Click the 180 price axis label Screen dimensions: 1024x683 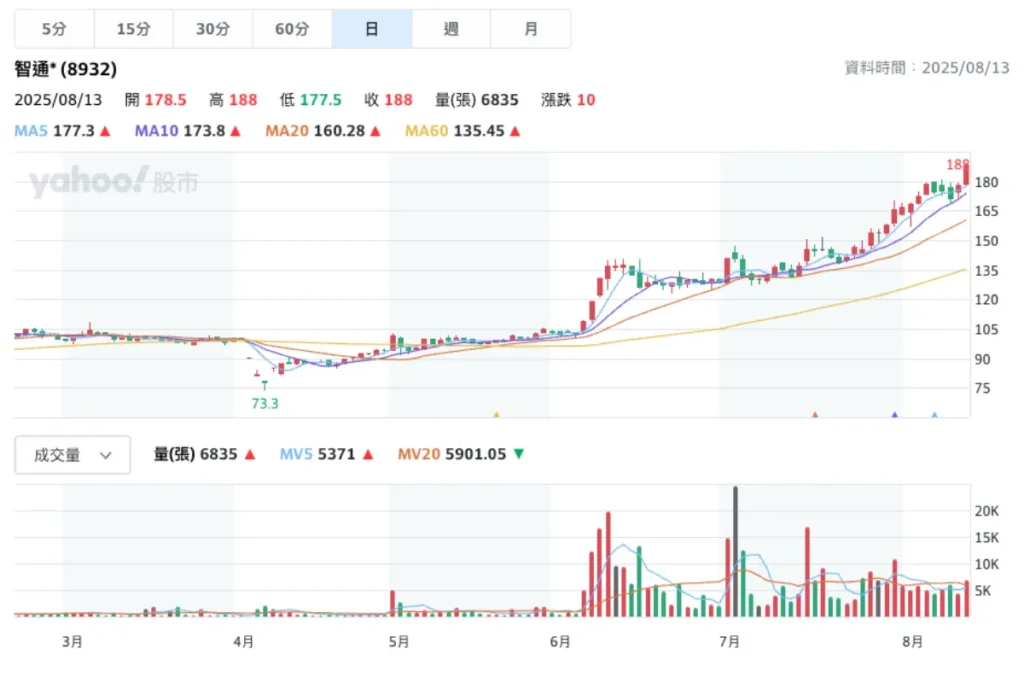coord(986,182)
